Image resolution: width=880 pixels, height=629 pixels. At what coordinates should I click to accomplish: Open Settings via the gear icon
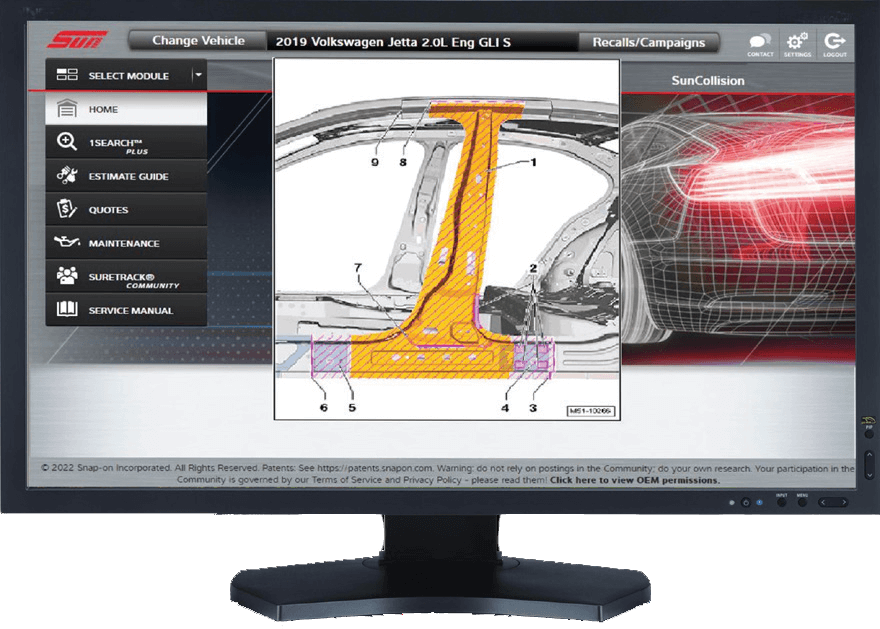click(x=797, y=42)
